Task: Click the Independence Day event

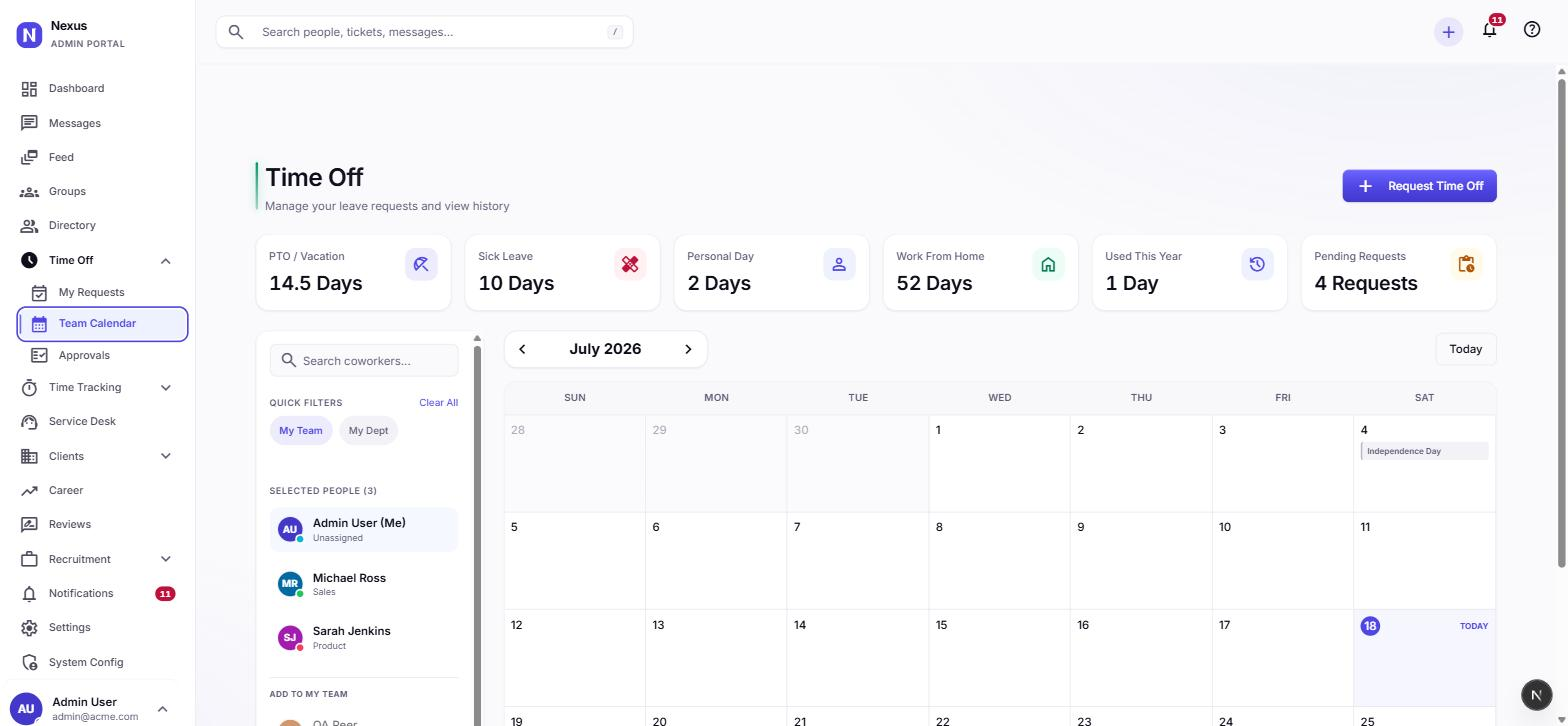Action: point(1424,451)
